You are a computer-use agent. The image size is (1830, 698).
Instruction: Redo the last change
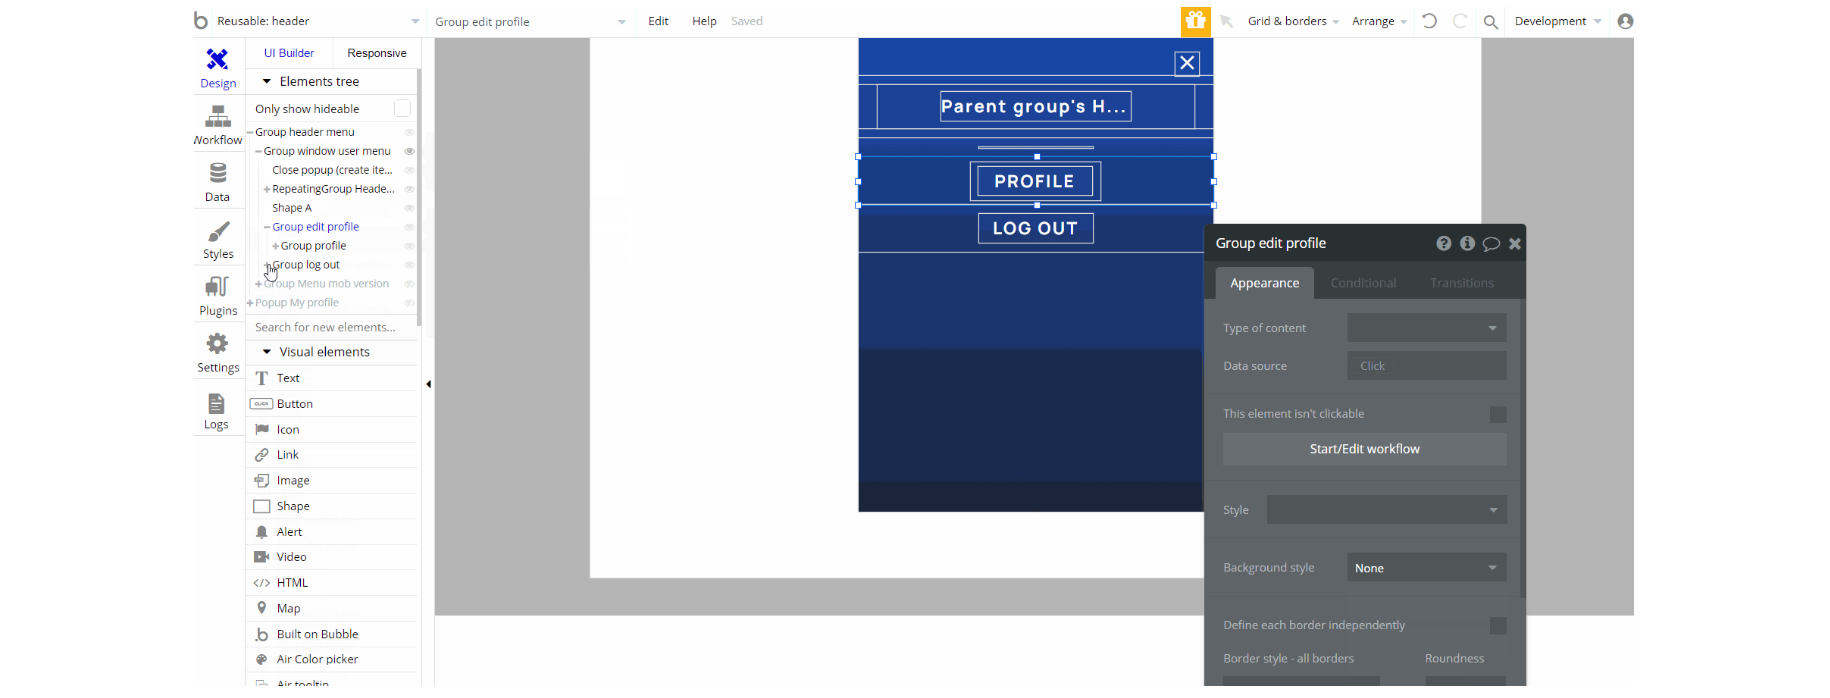click(1460, 21)
